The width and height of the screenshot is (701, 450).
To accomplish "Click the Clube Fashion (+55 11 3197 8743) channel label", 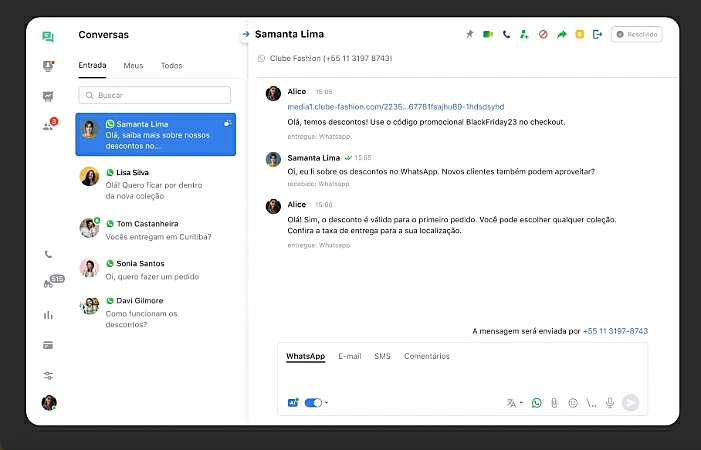I will [331, 58].
